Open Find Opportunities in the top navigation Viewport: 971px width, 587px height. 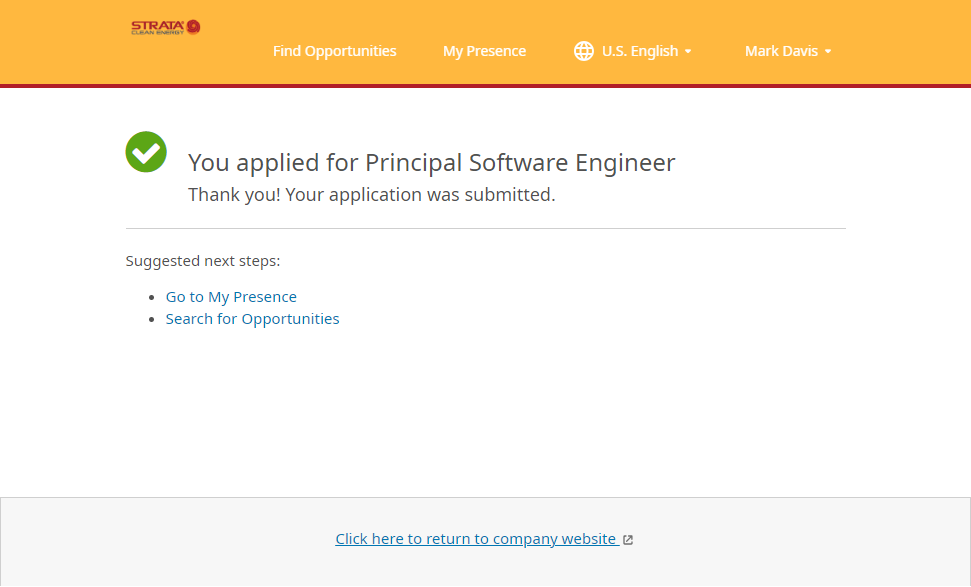(x=334, y=51)
